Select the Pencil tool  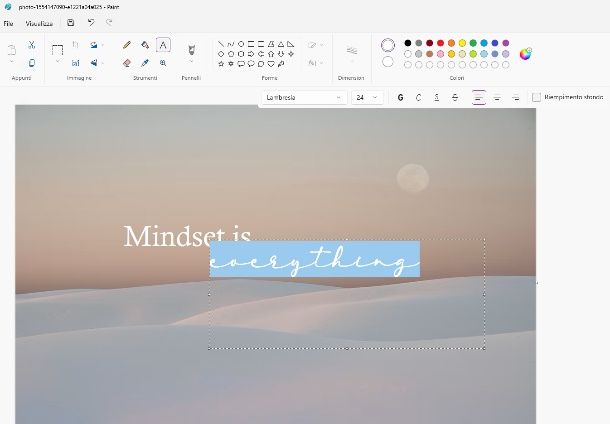pos(126,45)
